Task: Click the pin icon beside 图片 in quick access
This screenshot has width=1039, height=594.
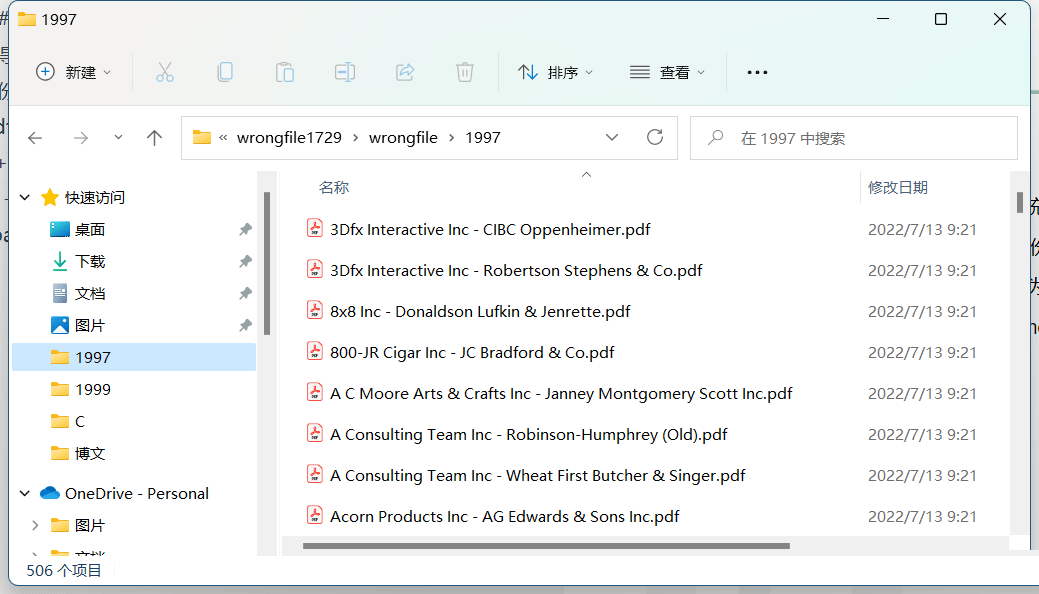Action: pyautogui.click(x=245, y=326)
